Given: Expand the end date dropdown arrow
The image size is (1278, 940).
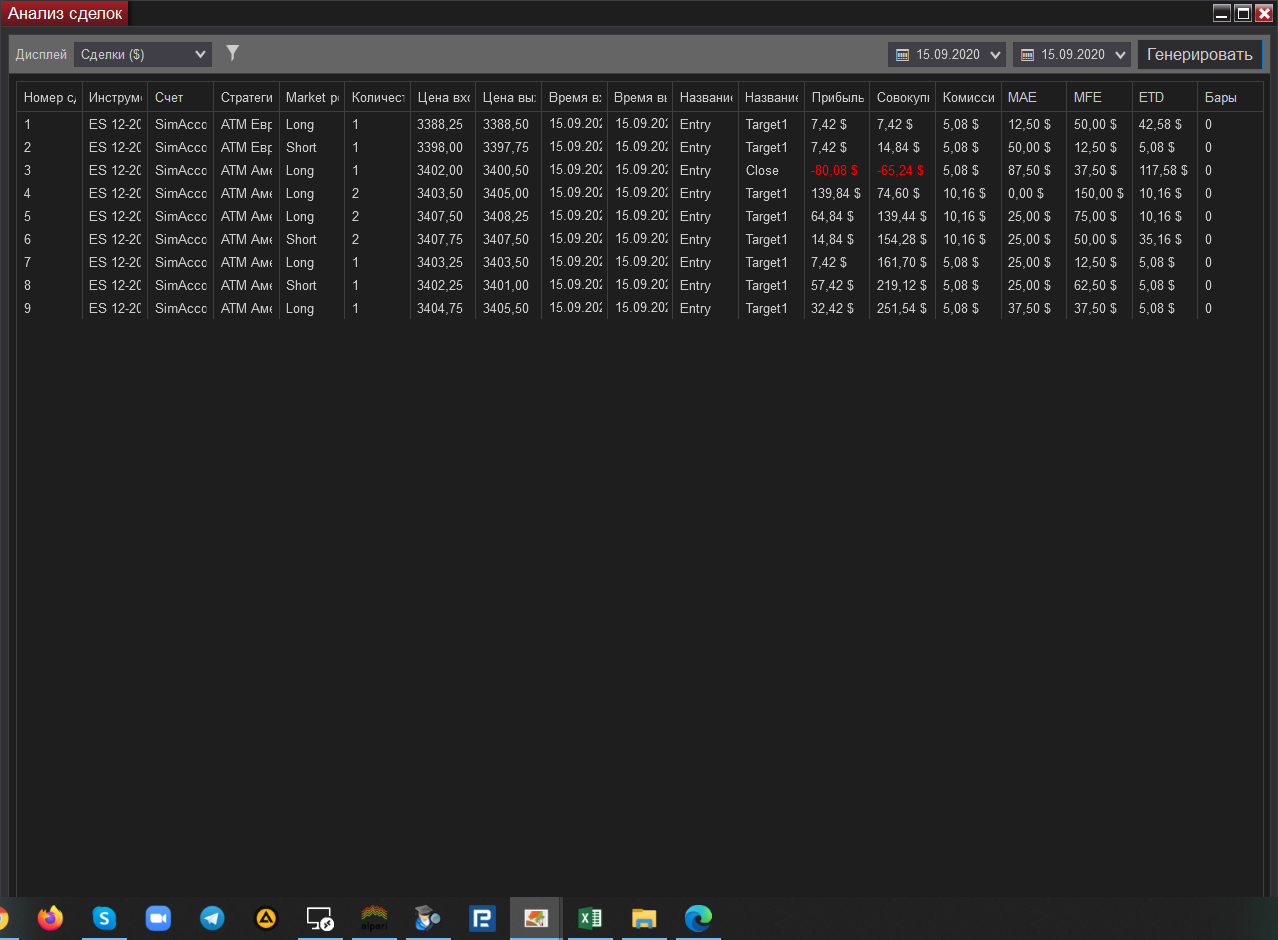Looking at the screenshot, I should (1119, 55).
